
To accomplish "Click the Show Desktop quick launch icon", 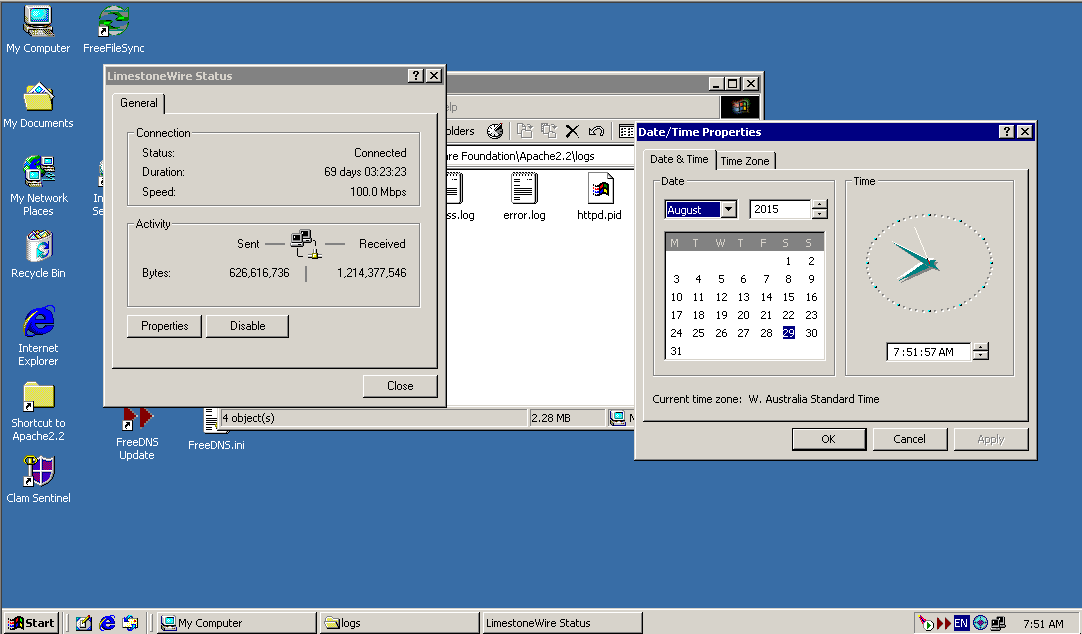I will coord(83,623).
